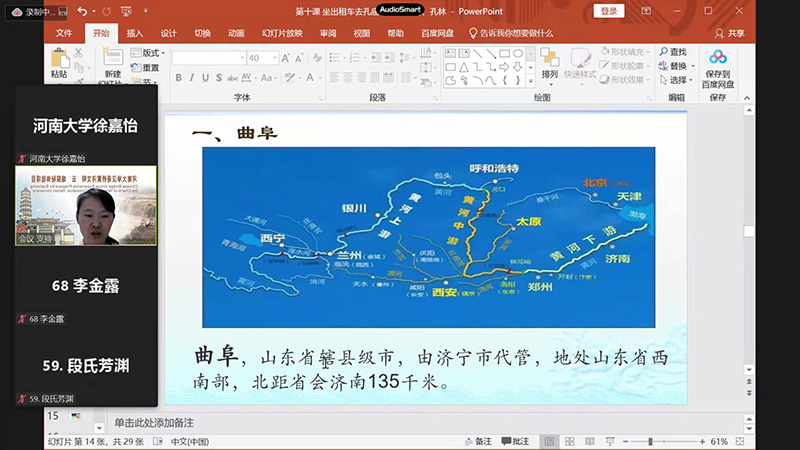Screen dimensions: 800x450
Task: Click the Login (登录) button
Action: click(609, 11)
